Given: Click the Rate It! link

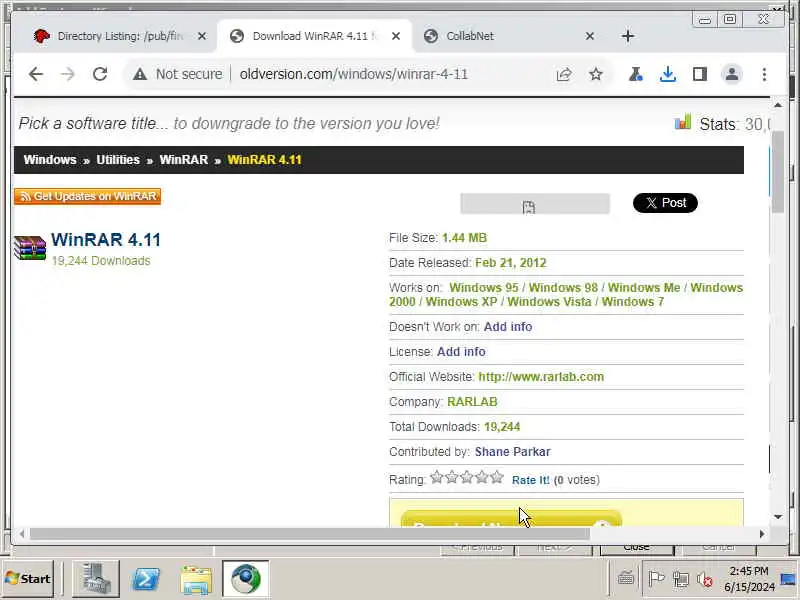Looking at the screenshot, I should tap(531, 480).
